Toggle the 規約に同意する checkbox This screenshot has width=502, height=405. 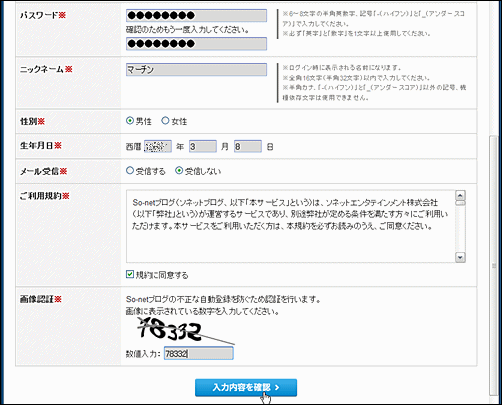130,274
